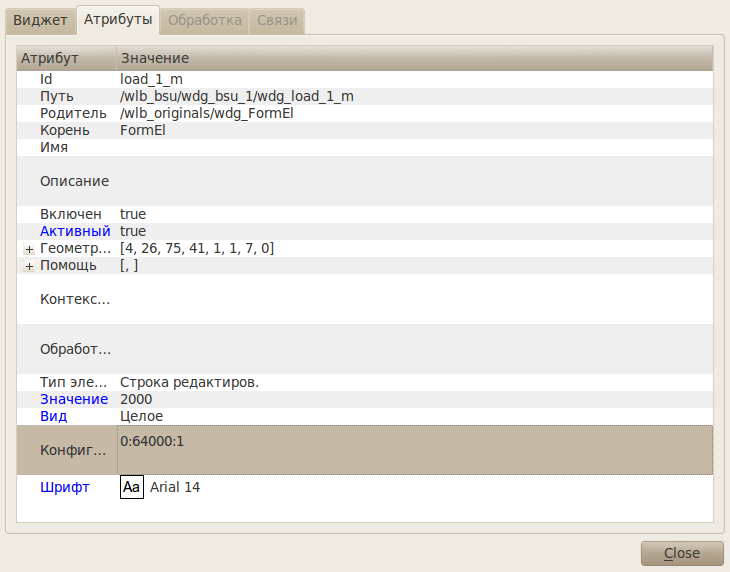730x572 pixels.
Task: Click the Описание attribute row
Action: pyautogui.click(x=74, y=181)
